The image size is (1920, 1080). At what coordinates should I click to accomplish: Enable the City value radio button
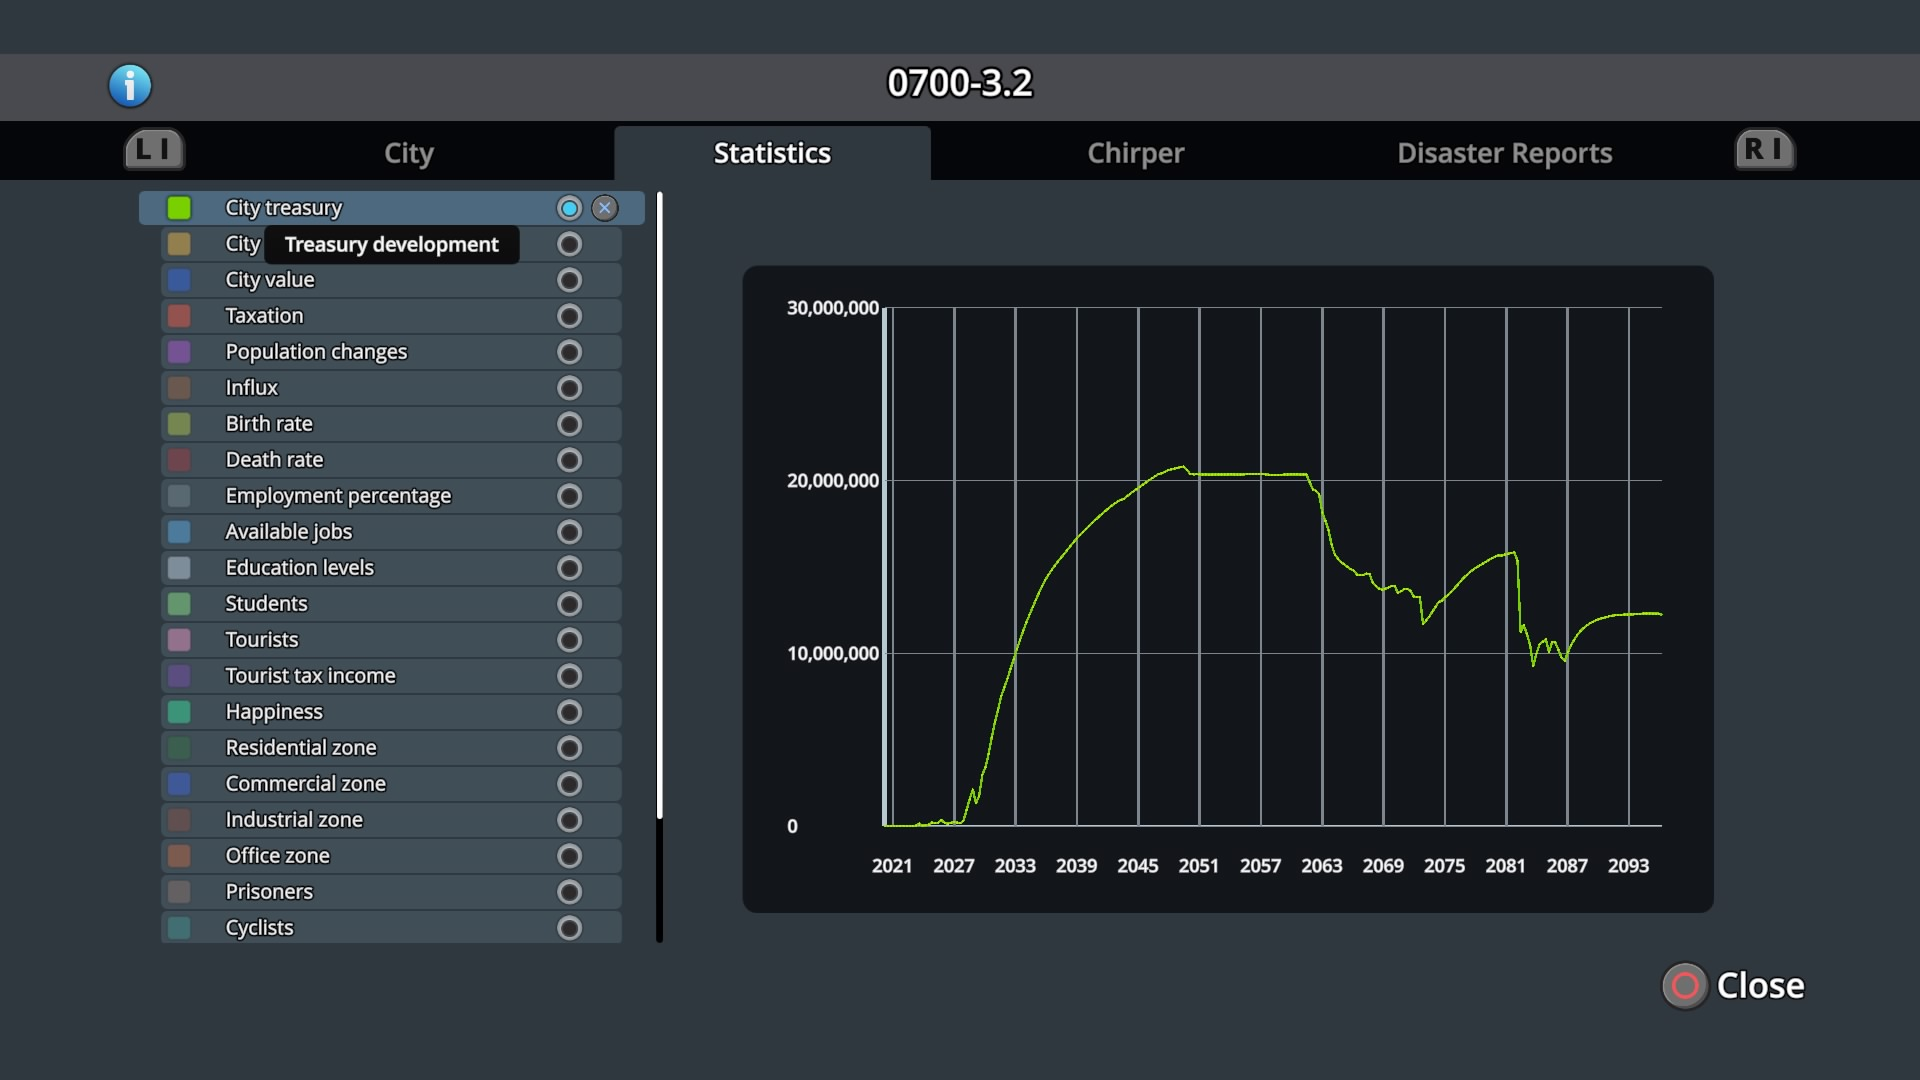click(569, 280)
